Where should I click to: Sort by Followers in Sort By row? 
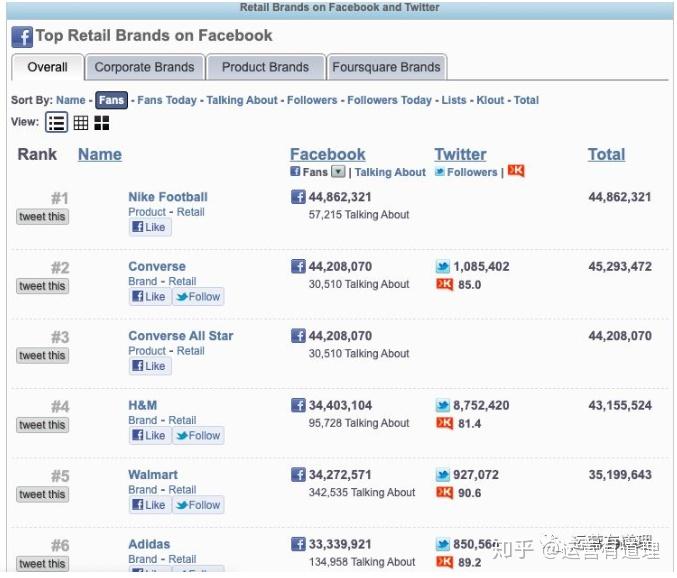pos(312,100)
